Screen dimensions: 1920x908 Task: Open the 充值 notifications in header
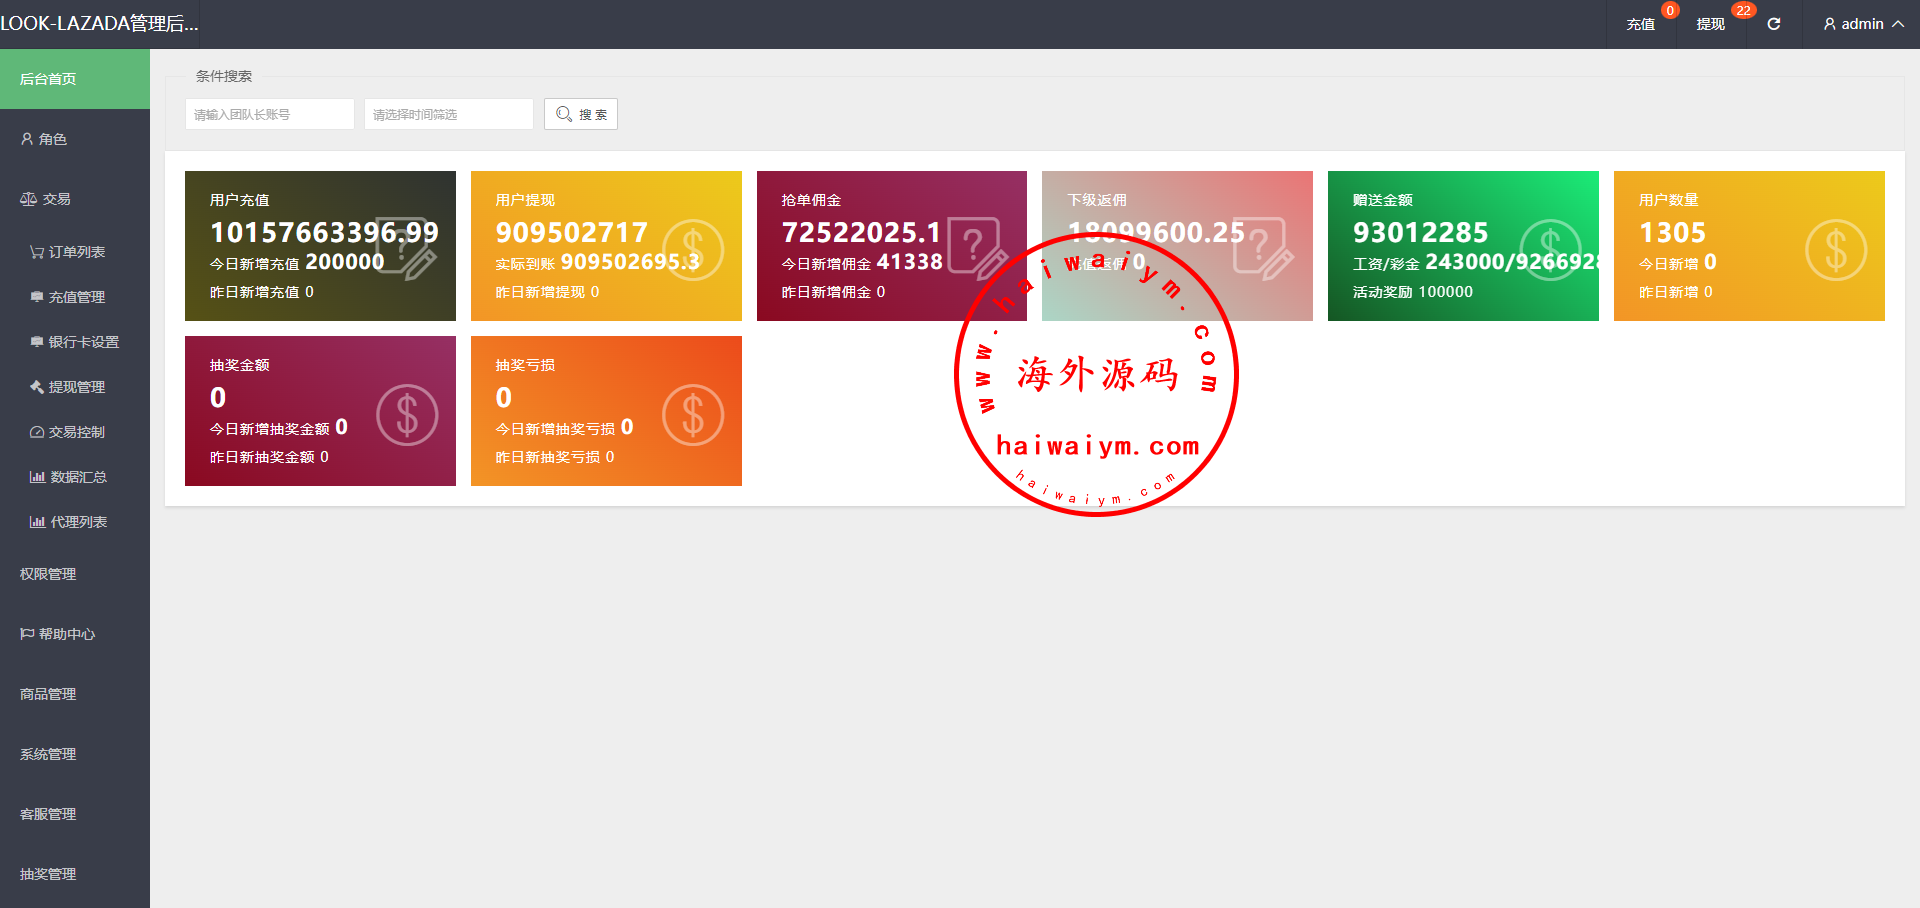coord(1640,24)
